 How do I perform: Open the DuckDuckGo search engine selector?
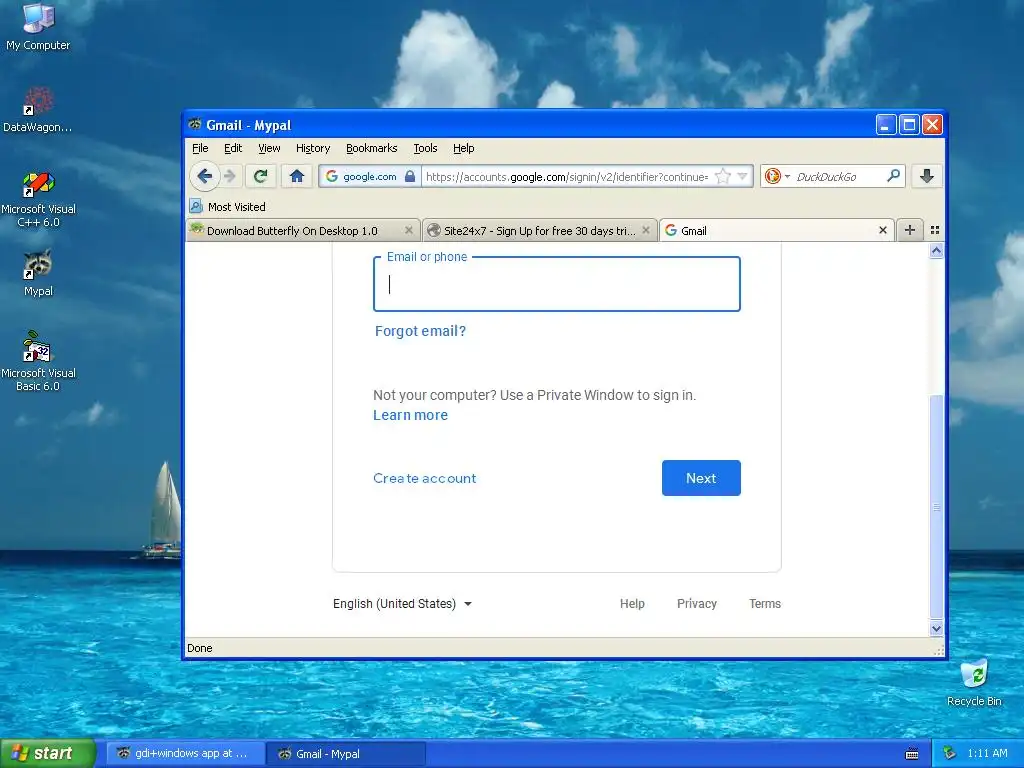point(777,176)
